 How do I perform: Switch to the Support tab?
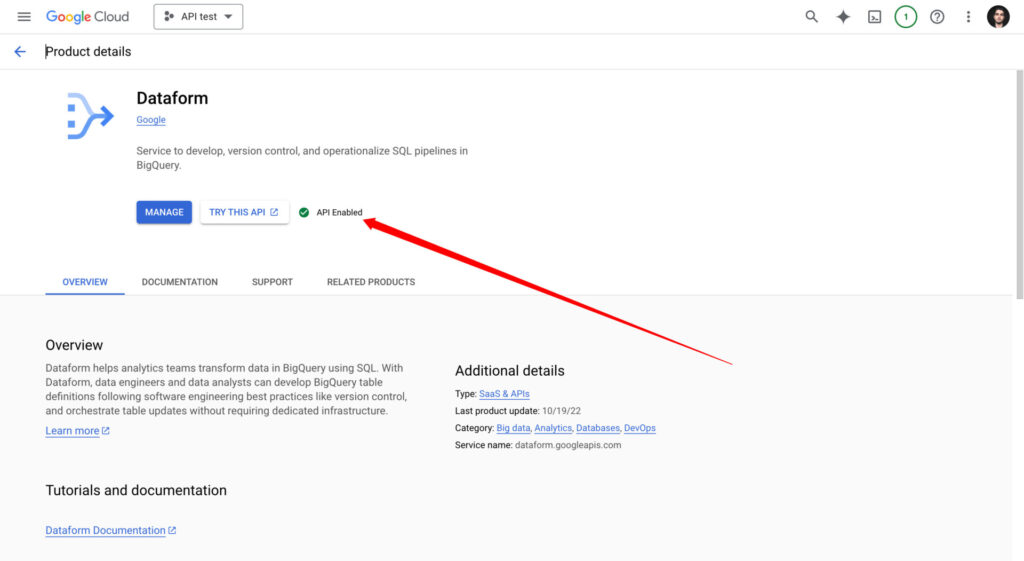tap(272, 282)
